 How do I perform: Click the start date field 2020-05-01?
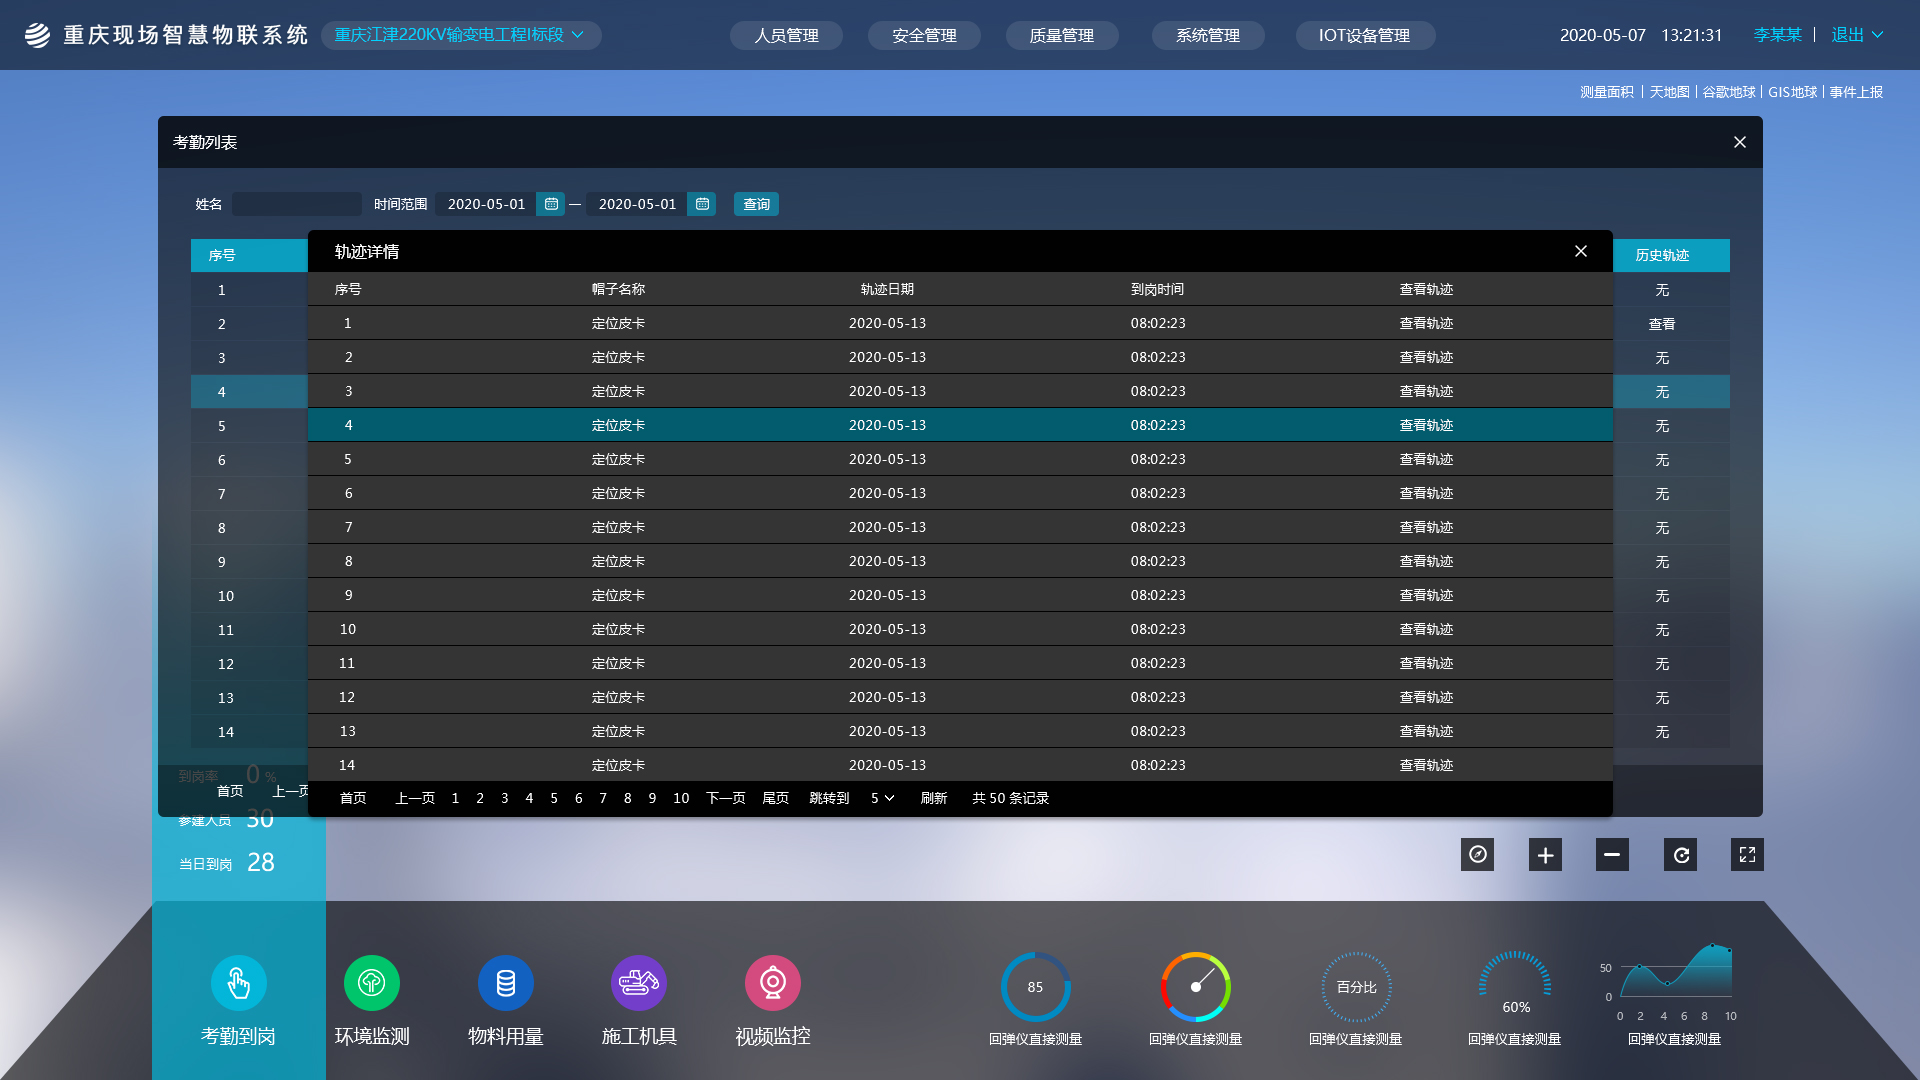coord(486,204)
